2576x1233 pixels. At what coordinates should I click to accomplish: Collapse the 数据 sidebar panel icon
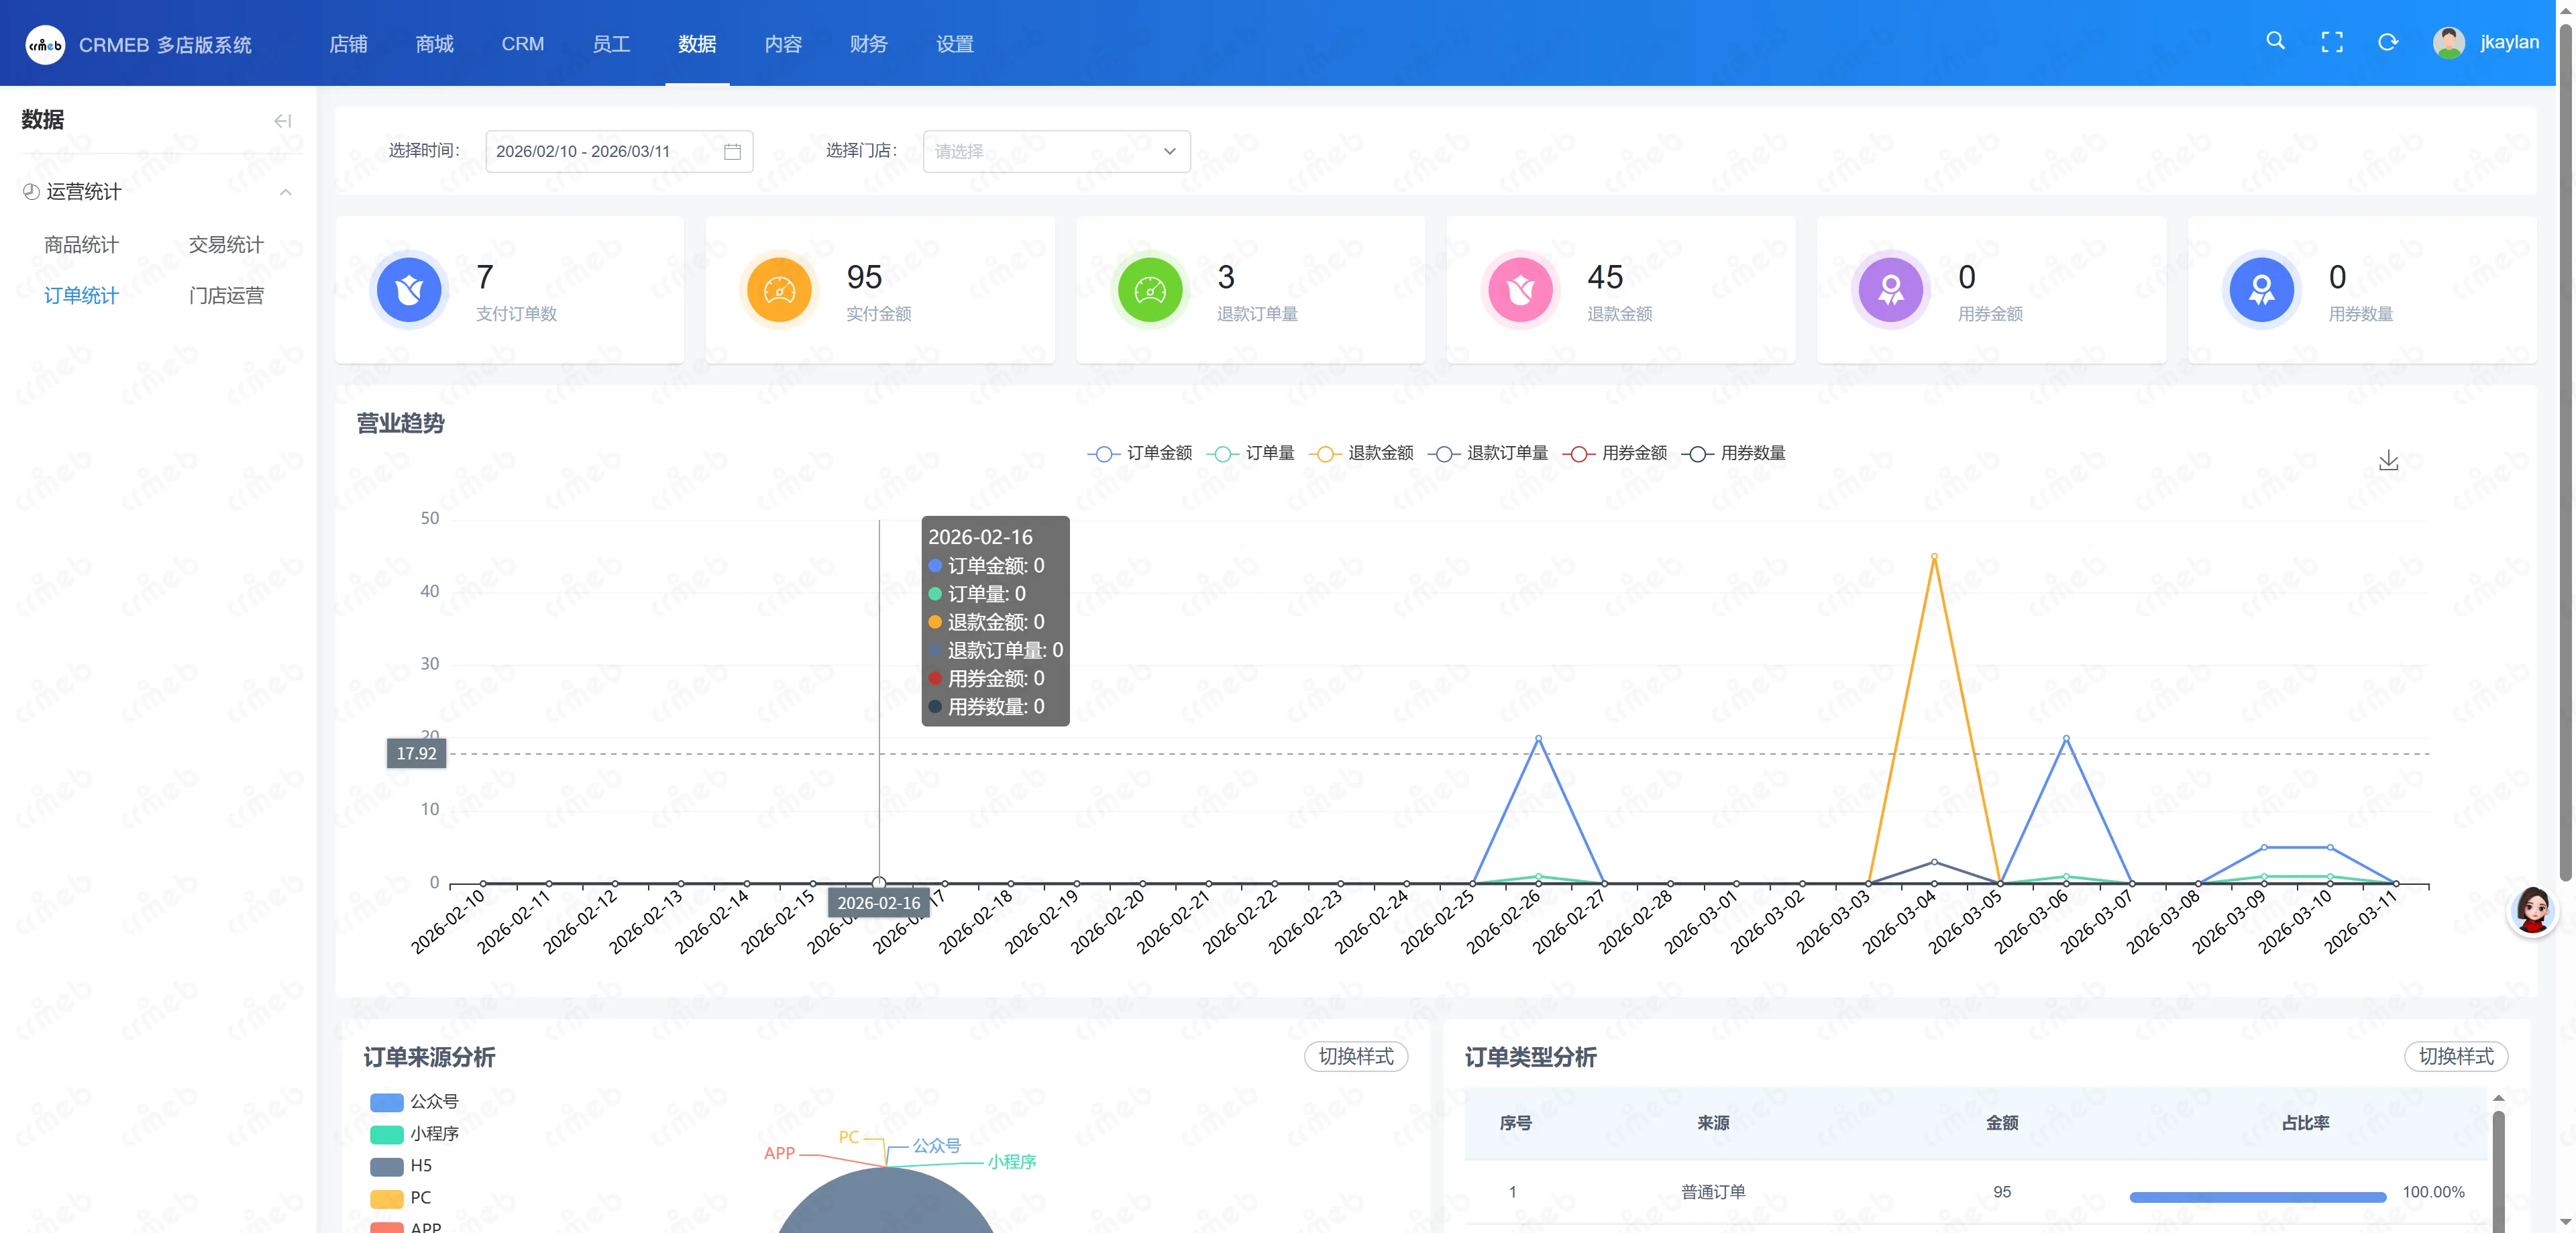[283, 121]
